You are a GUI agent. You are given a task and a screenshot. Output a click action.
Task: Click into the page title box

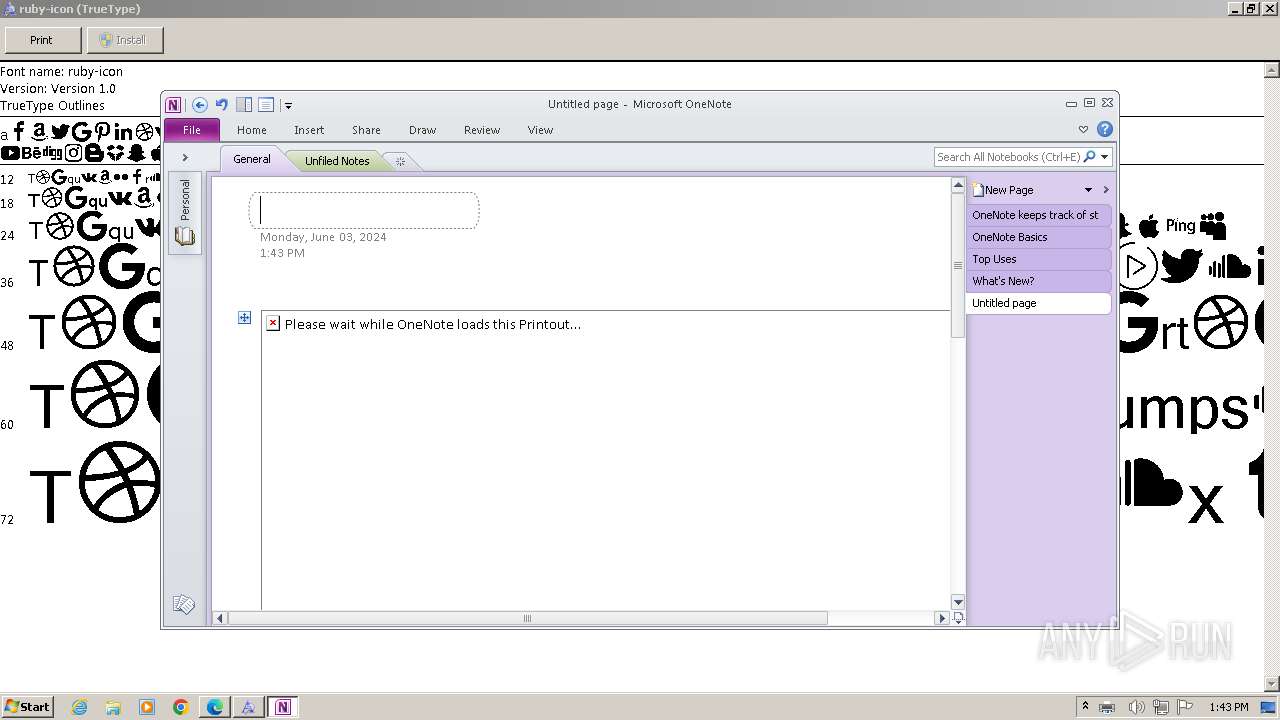pos(364,210)
